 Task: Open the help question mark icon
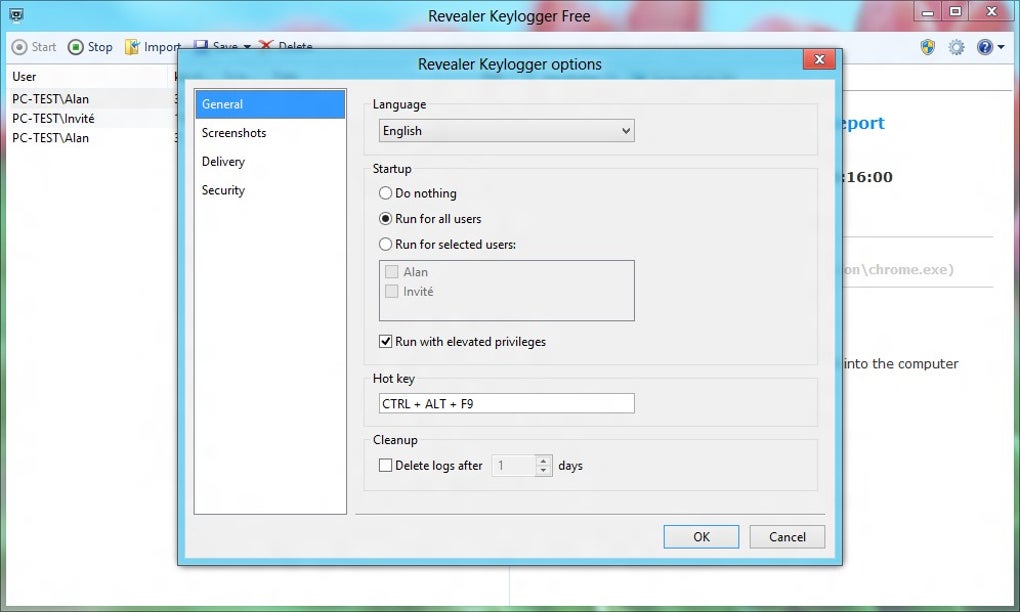[985, 47]
